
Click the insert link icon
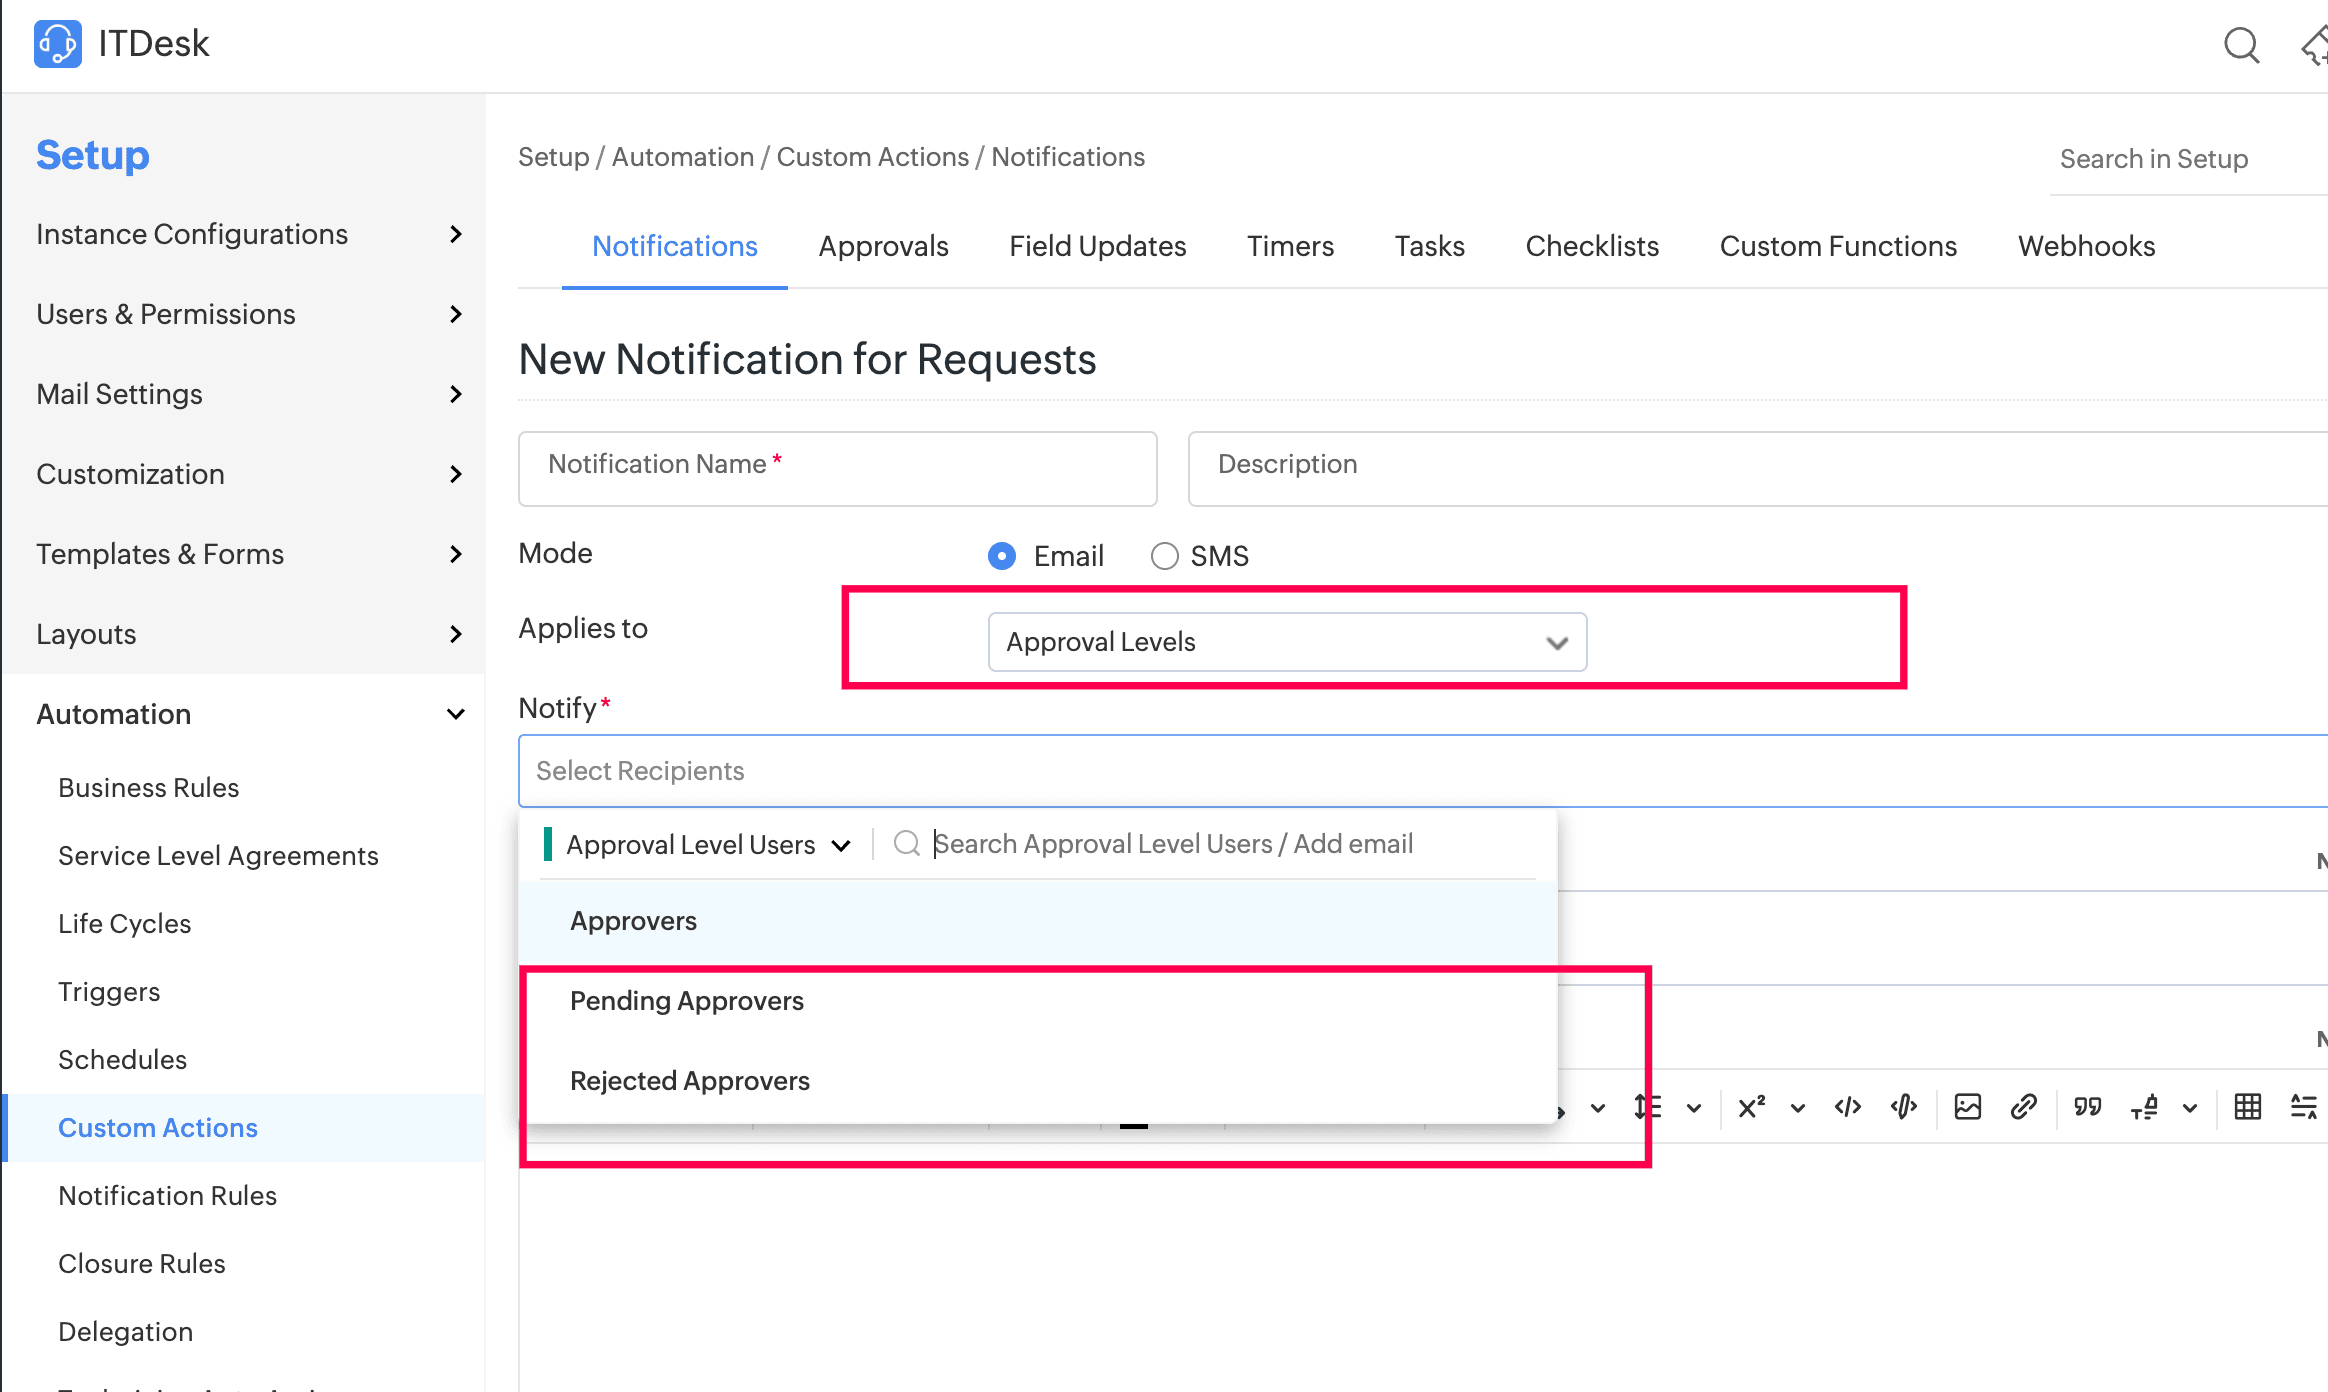(x=2023, y=1107)
